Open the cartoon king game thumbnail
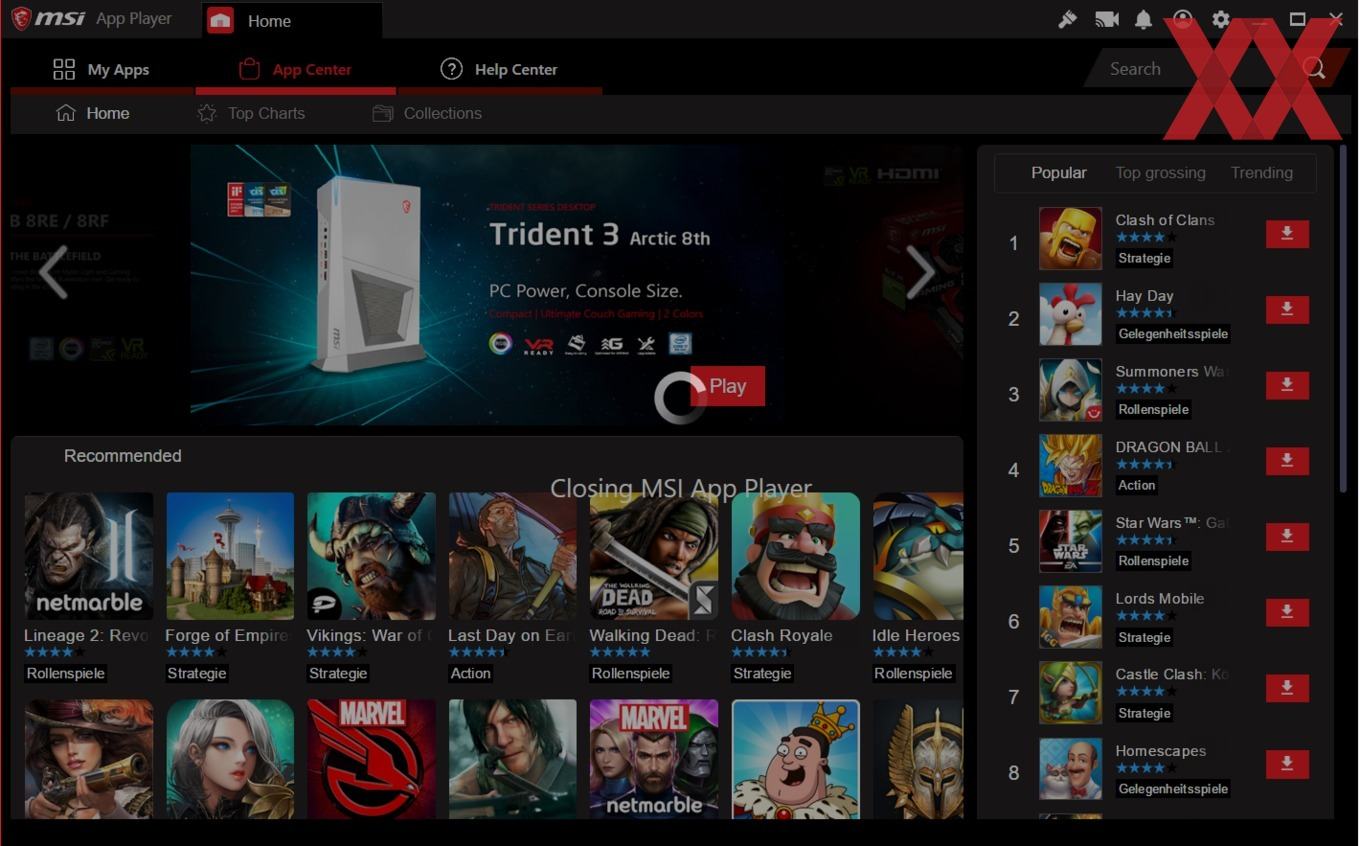Image resolution: width=1360 pixels, height=846 pixels. pos(795,760)
